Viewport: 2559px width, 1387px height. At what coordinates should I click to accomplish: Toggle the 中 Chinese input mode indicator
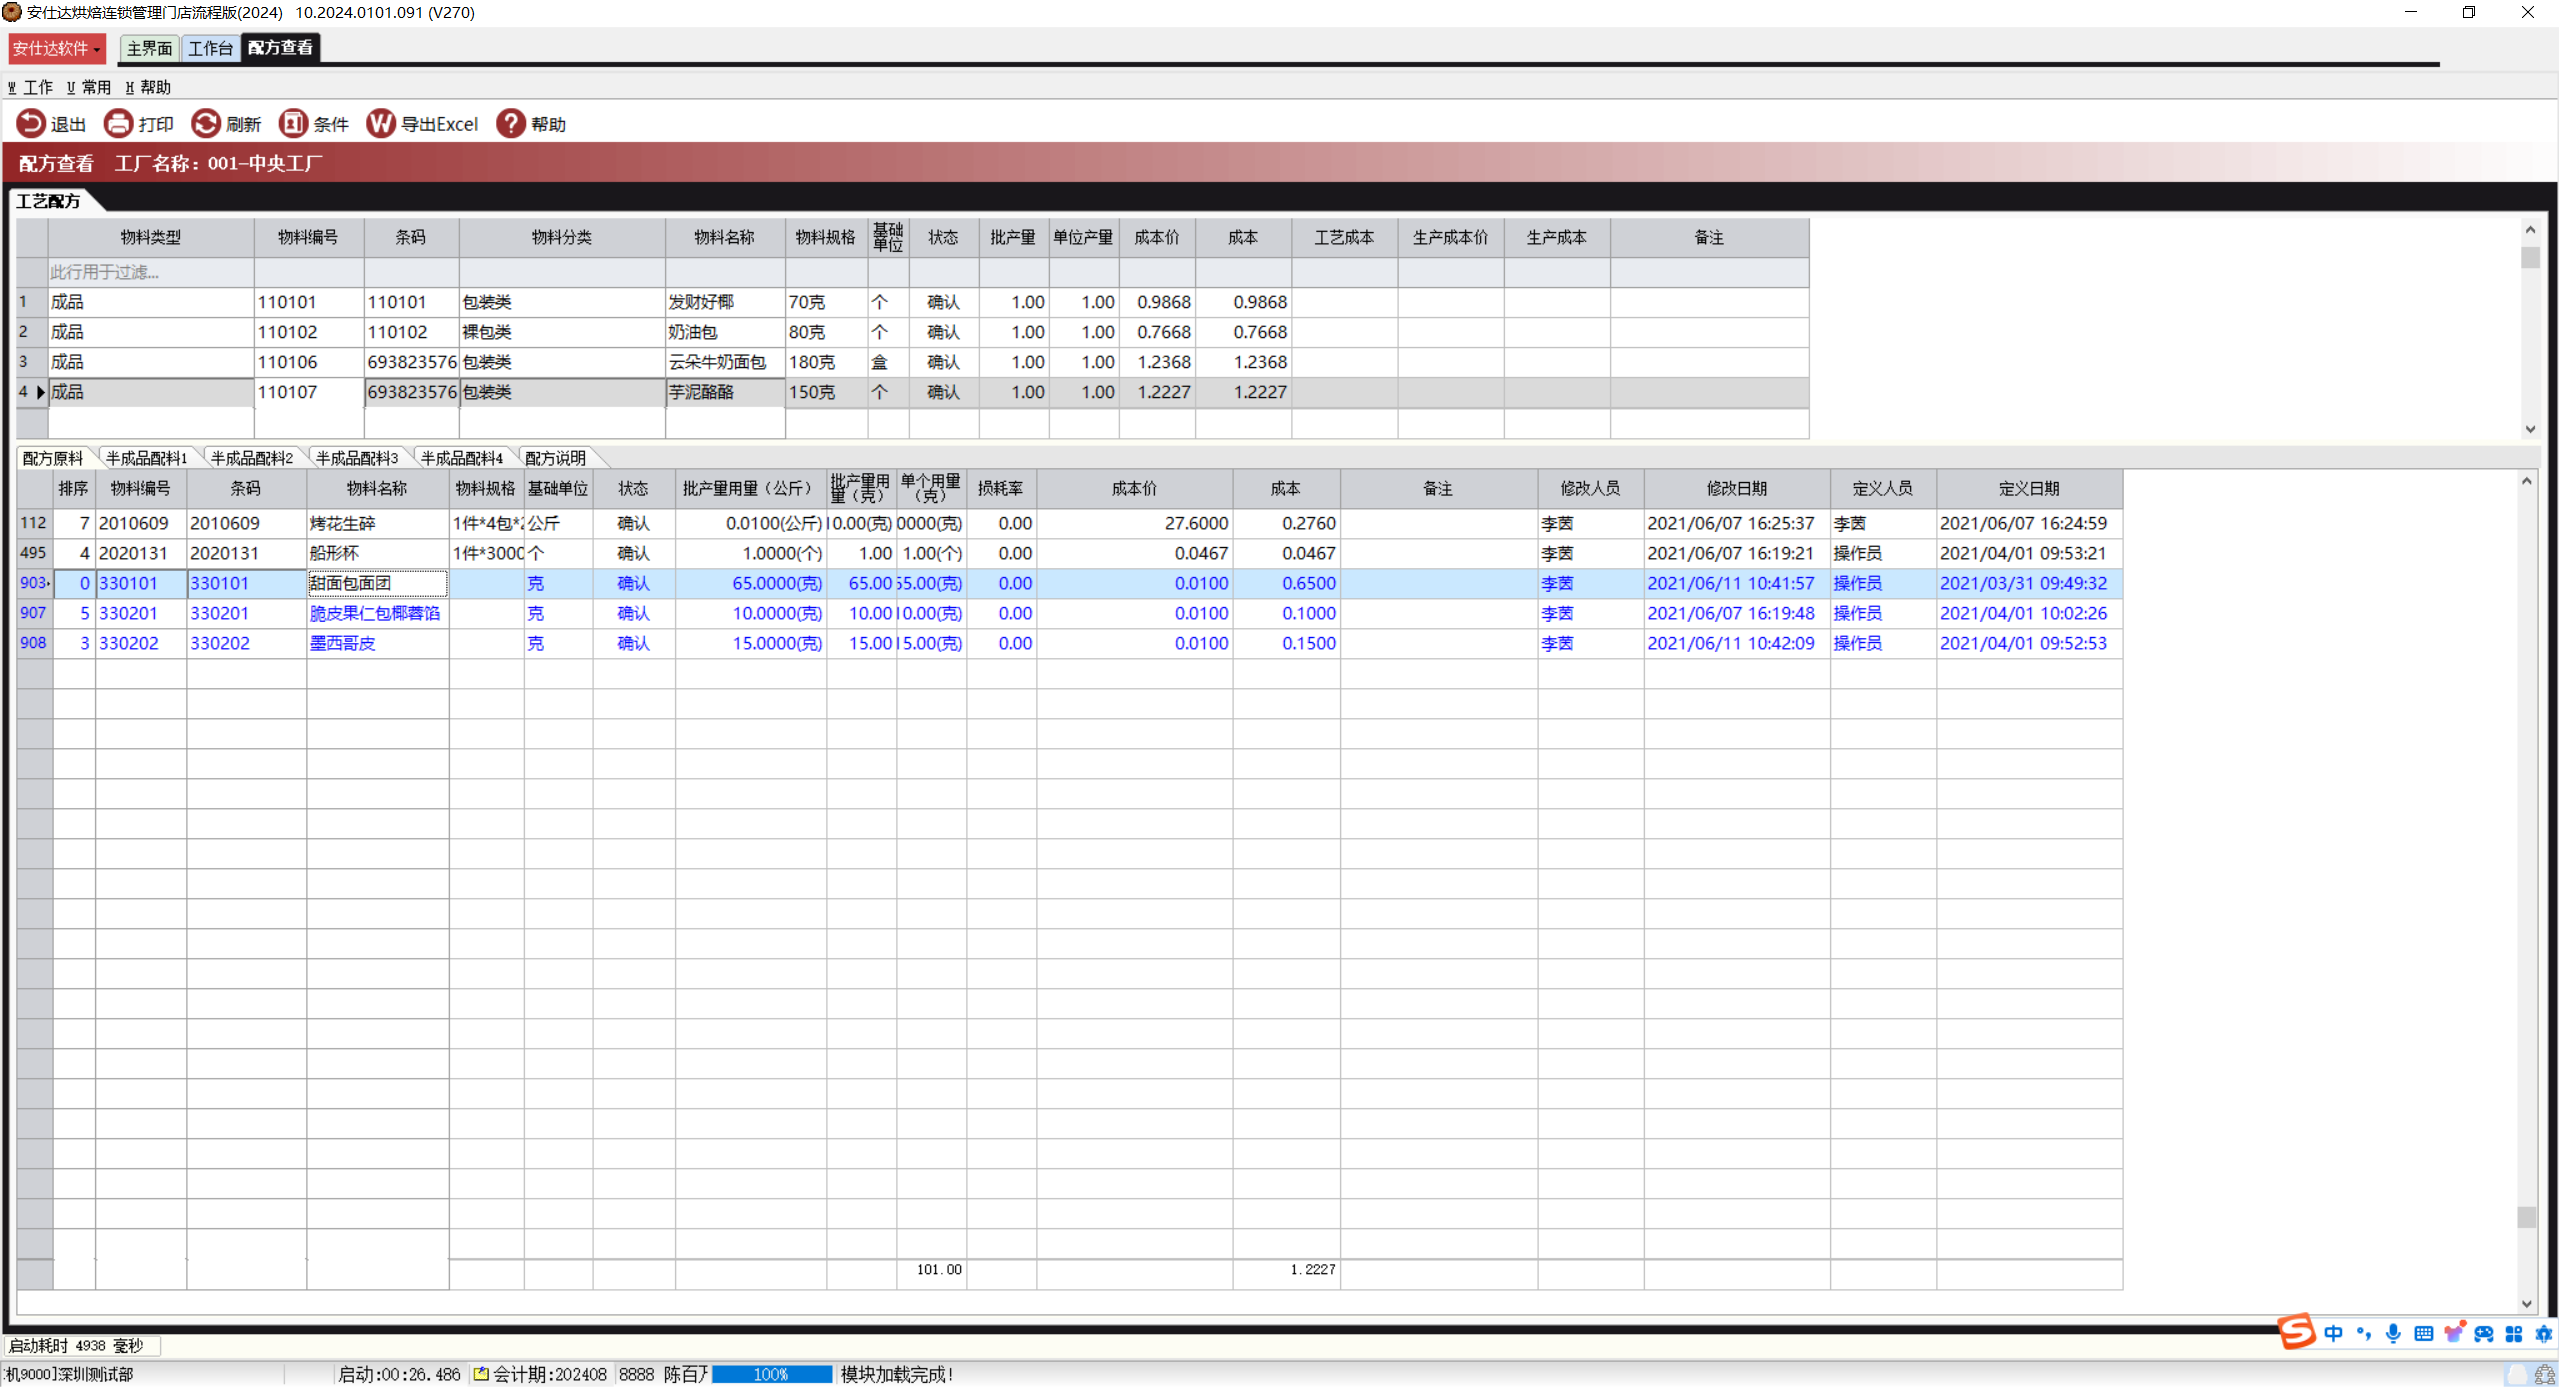click(2333, 1333)
